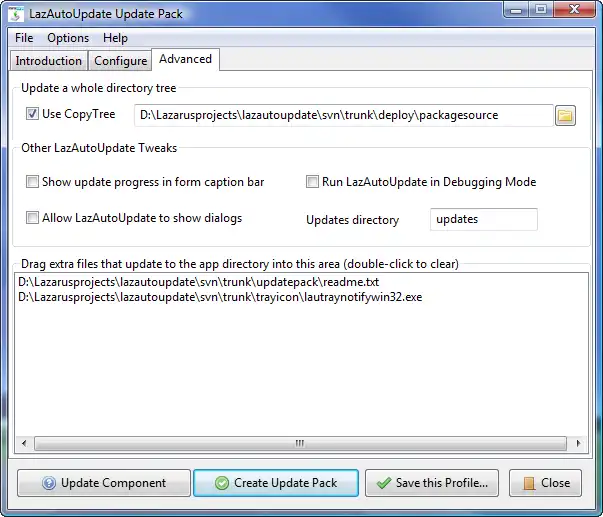The height and width of the screenshot is (517, 603).
Task: Close the window with the title bar X
Action: click(x=574, y=9)
